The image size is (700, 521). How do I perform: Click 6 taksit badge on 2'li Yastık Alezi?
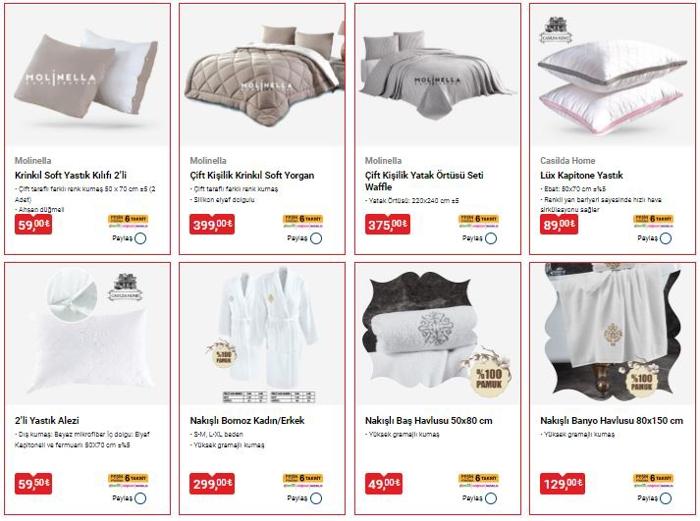128,480
